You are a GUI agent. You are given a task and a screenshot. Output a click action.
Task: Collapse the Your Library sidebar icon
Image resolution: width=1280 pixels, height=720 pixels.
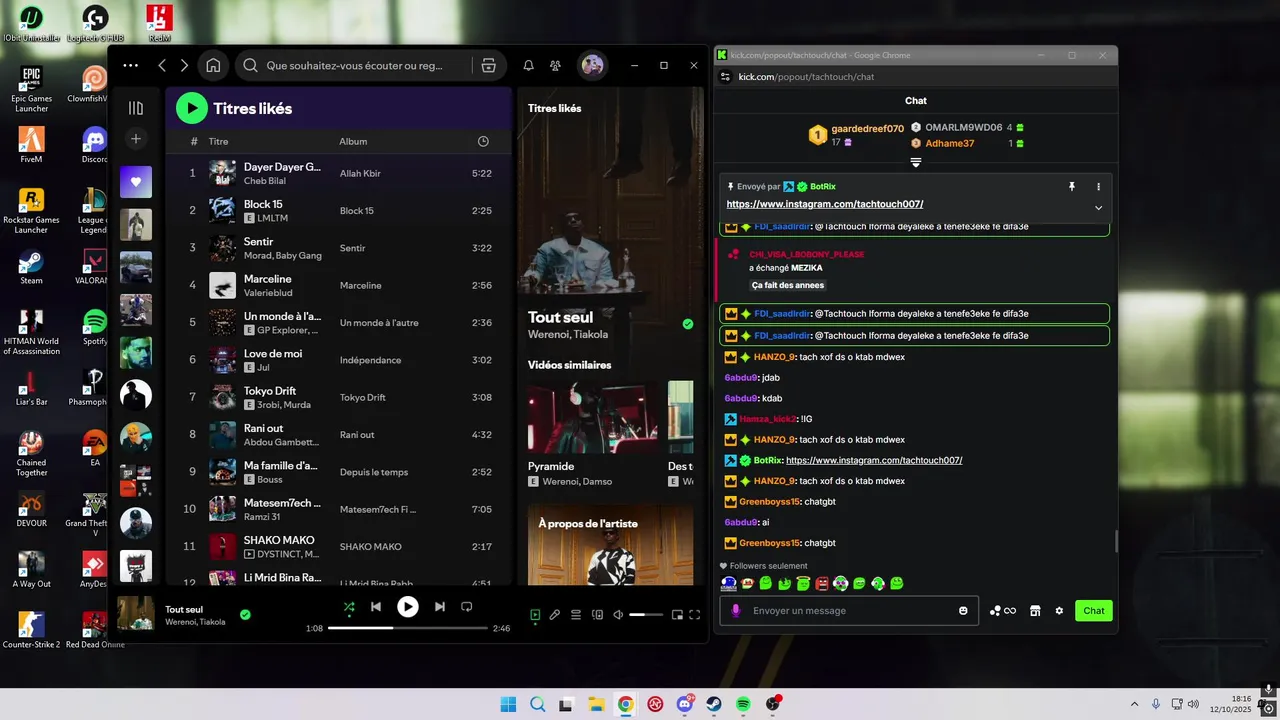(x=136, y=108)
